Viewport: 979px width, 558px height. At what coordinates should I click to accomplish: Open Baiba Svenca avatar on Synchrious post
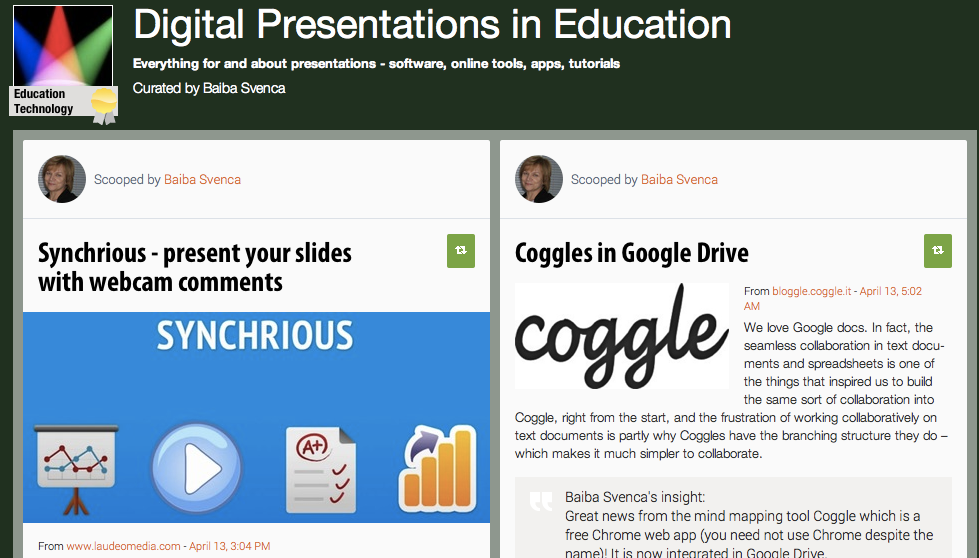click(x=62, y=179)
